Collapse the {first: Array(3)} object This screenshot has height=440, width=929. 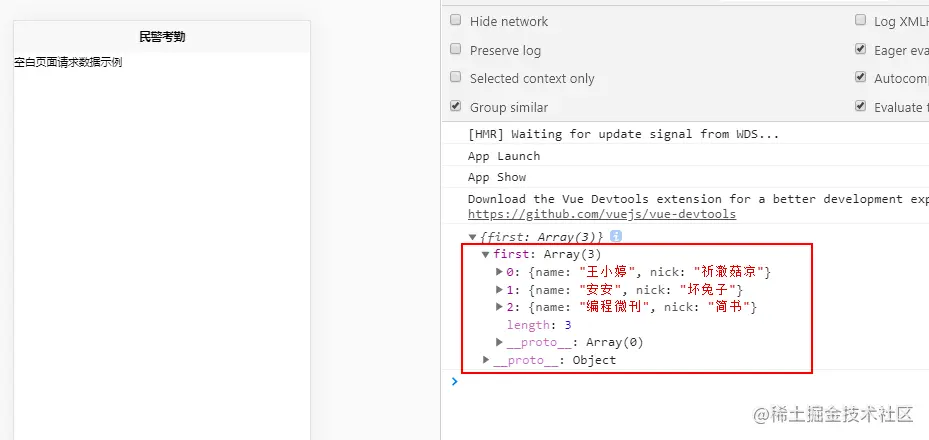pyautogui.click(x=472, y=237)
